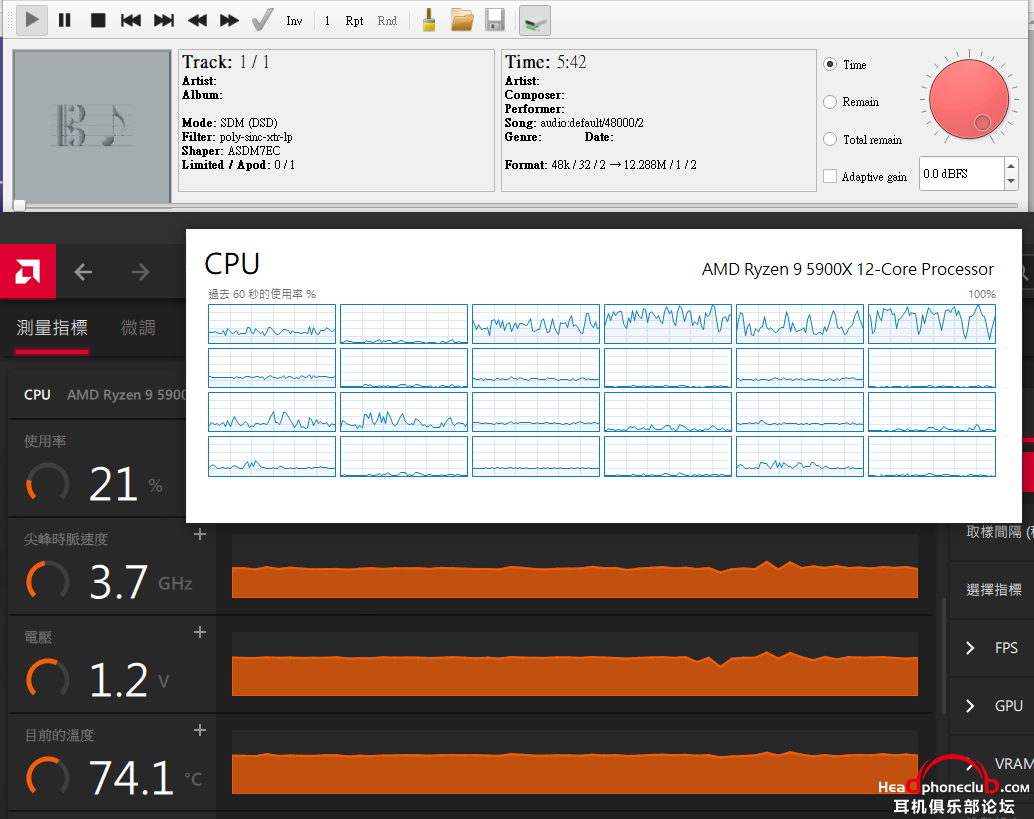This screenshot has height=819, width=1034.
Task: Switch to the 微調 tab
Action: click(x=138, y=328)
